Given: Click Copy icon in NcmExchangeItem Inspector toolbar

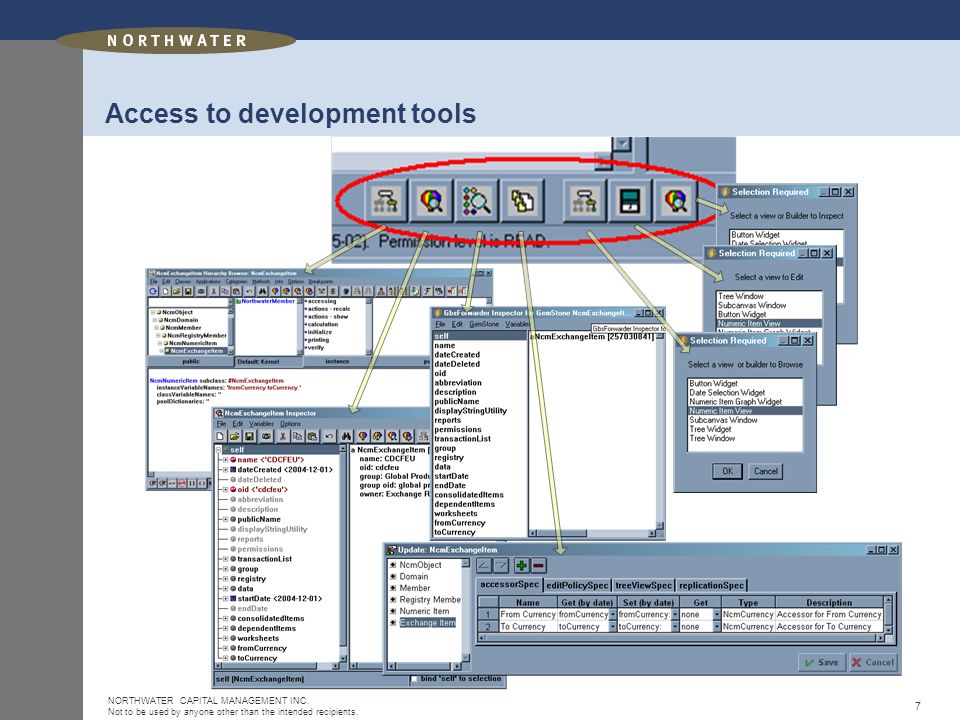Looking at the screenshot, I should 298,436.
